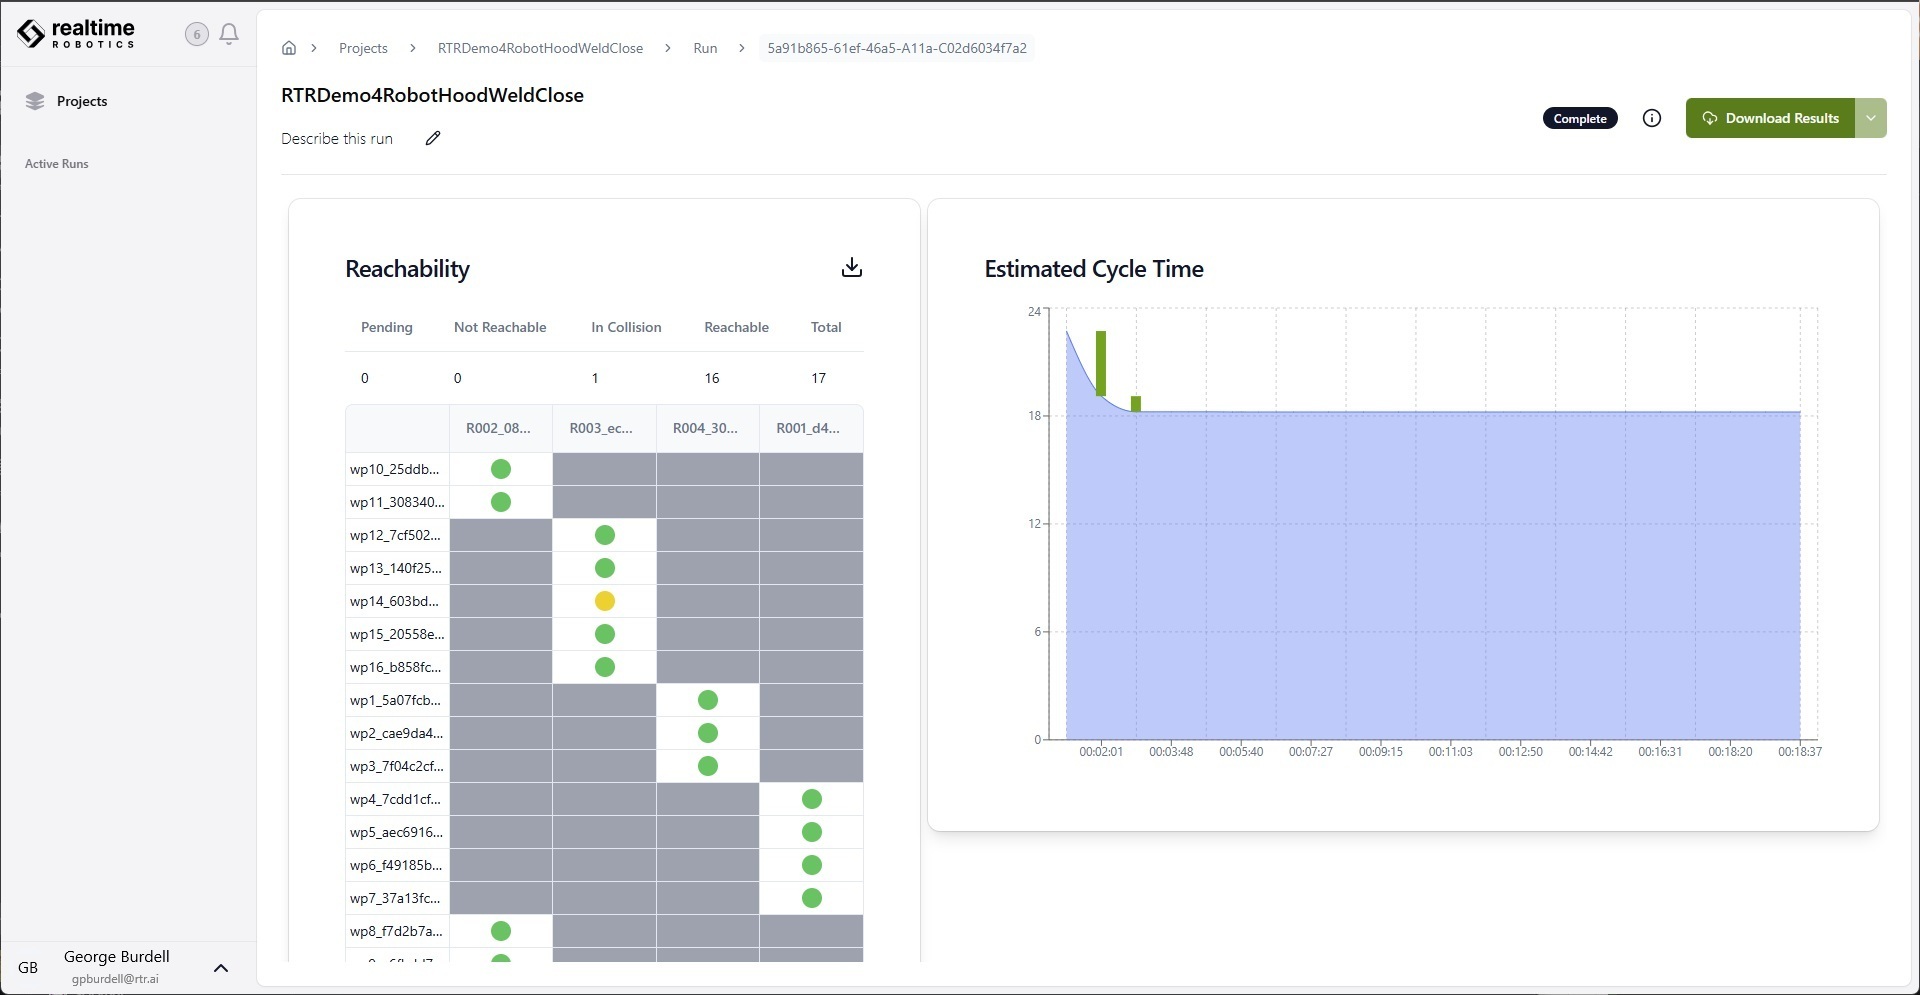Click the green reachable dot for wp10

pos(501,469)
